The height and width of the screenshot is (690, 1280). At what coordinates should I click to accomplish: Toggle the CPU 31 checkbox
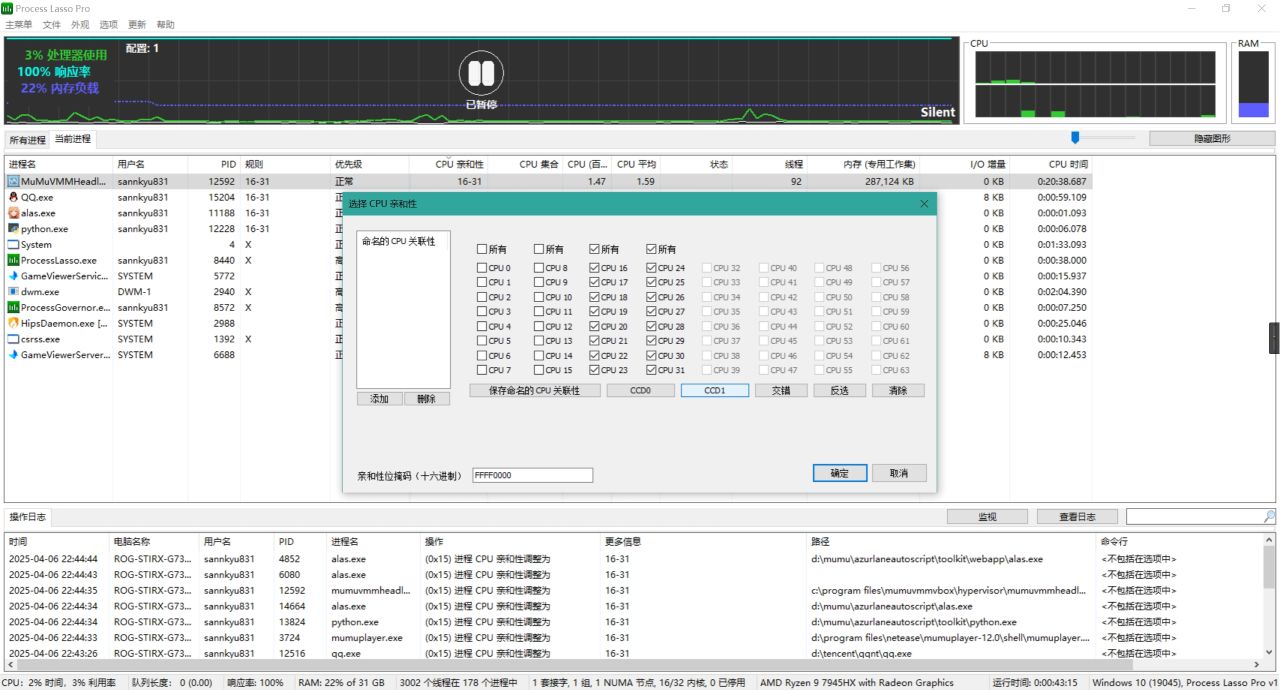click(x=652, y=370)
